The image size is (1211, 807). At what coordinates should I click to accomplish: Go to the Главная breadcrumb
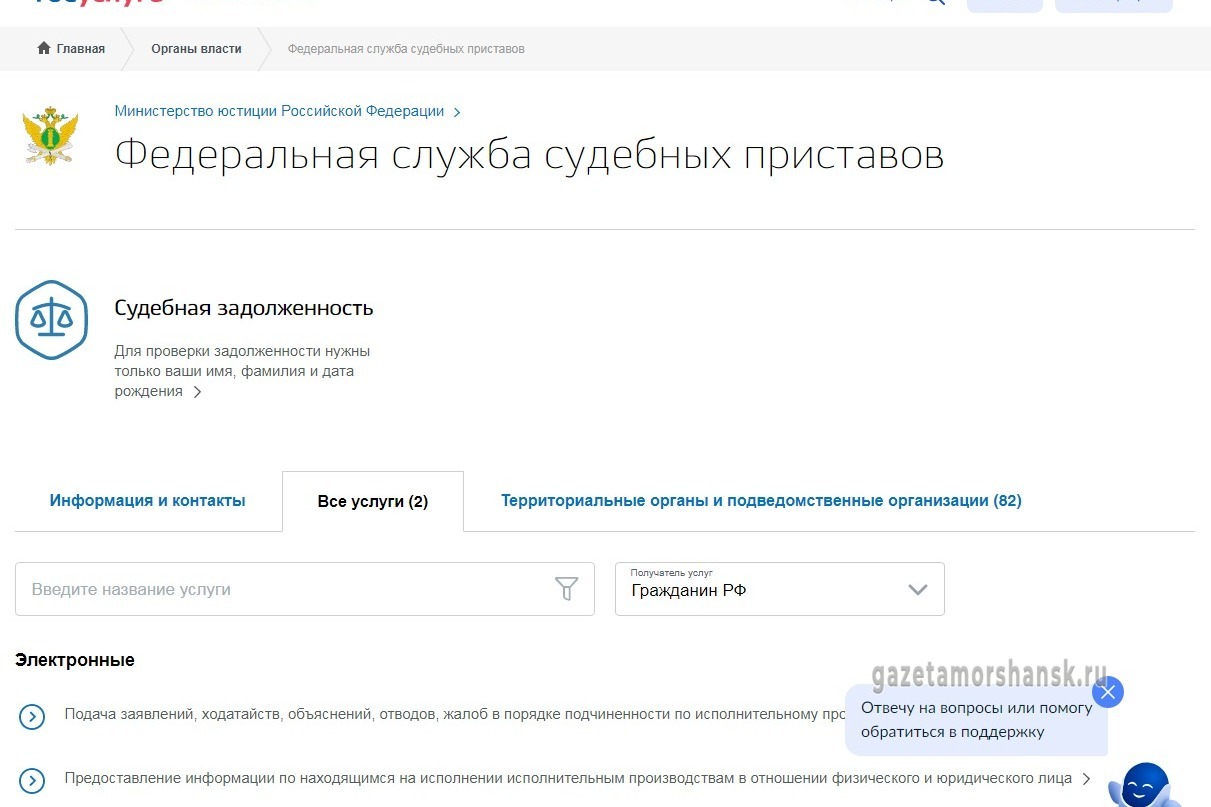[81, 49]
